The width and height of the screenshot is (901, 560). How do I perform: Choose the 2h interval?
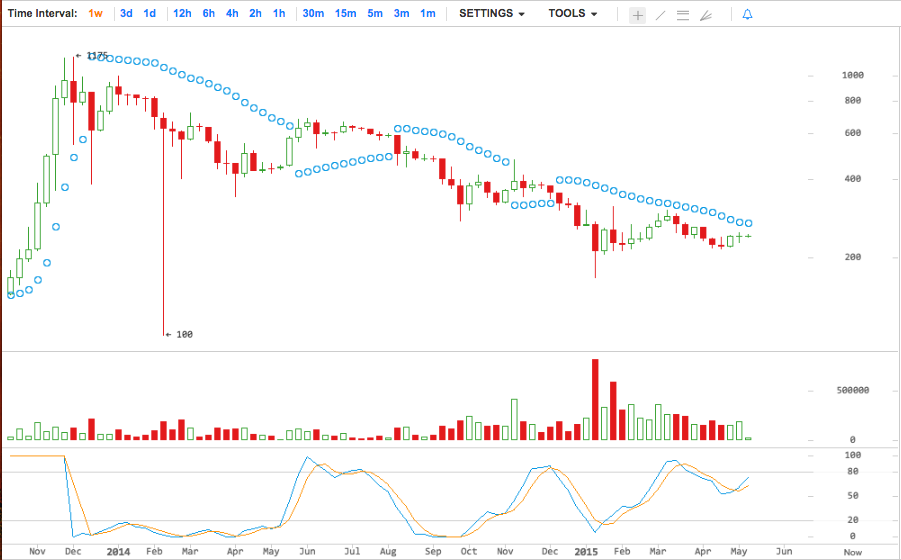[256, 13]
